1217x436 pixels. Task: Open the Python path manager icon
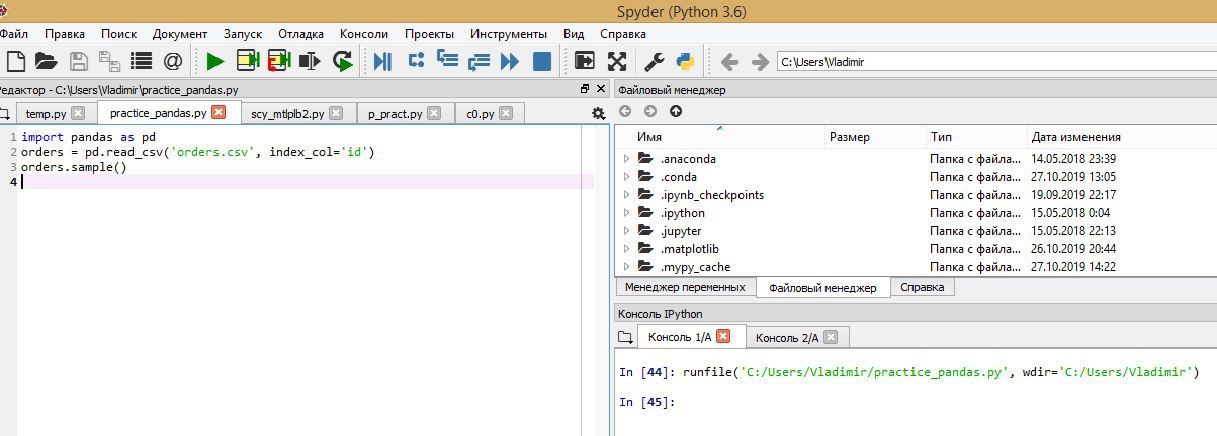(685, 61)
